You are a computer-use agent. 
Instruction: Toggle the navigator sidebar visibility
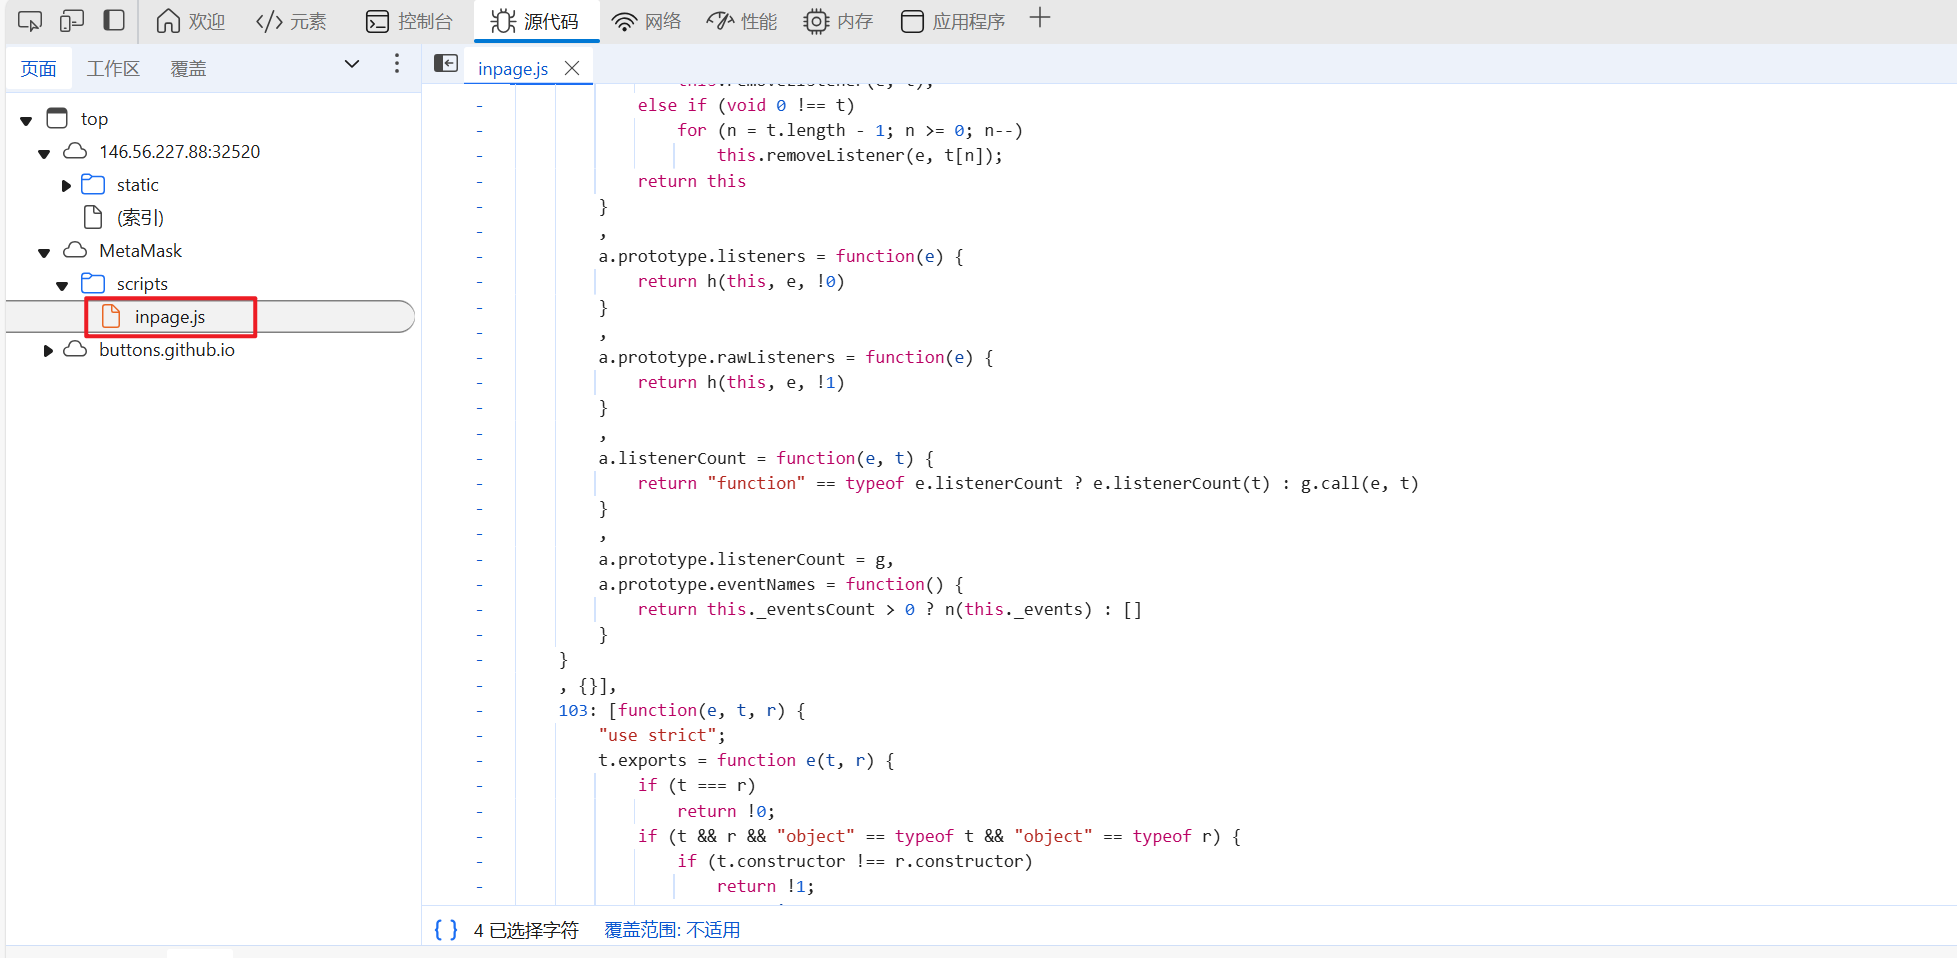pyautogui.click(x=446, y=64)
